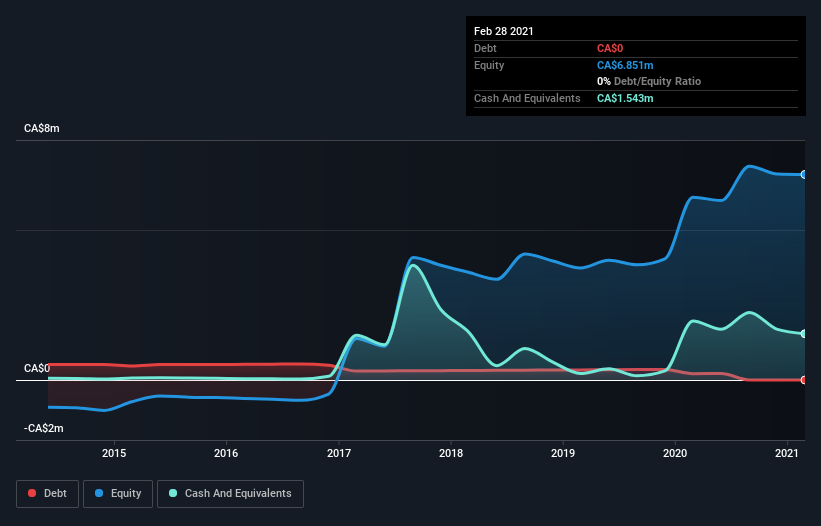Click the 2017 x-axis label
The image size is (821, 526).
pos(339,453)
